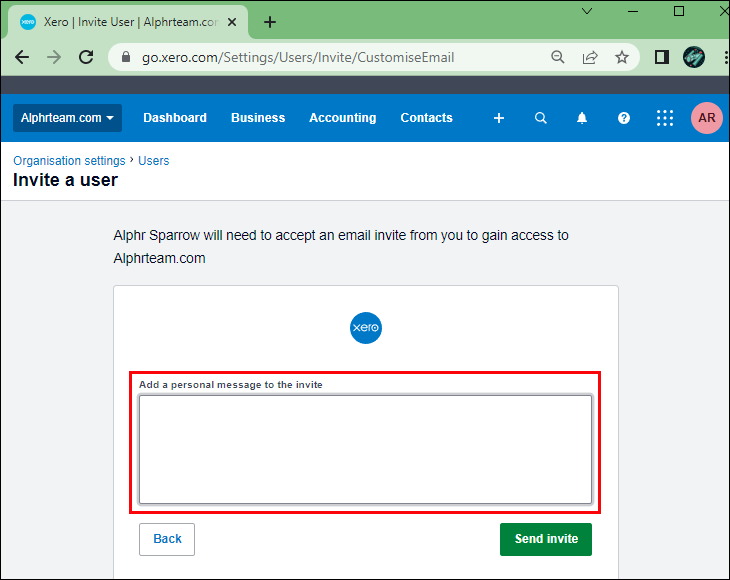Close the Xero Invite User tab
Screen dimensions: 730x580
click(x=232, y=22)
